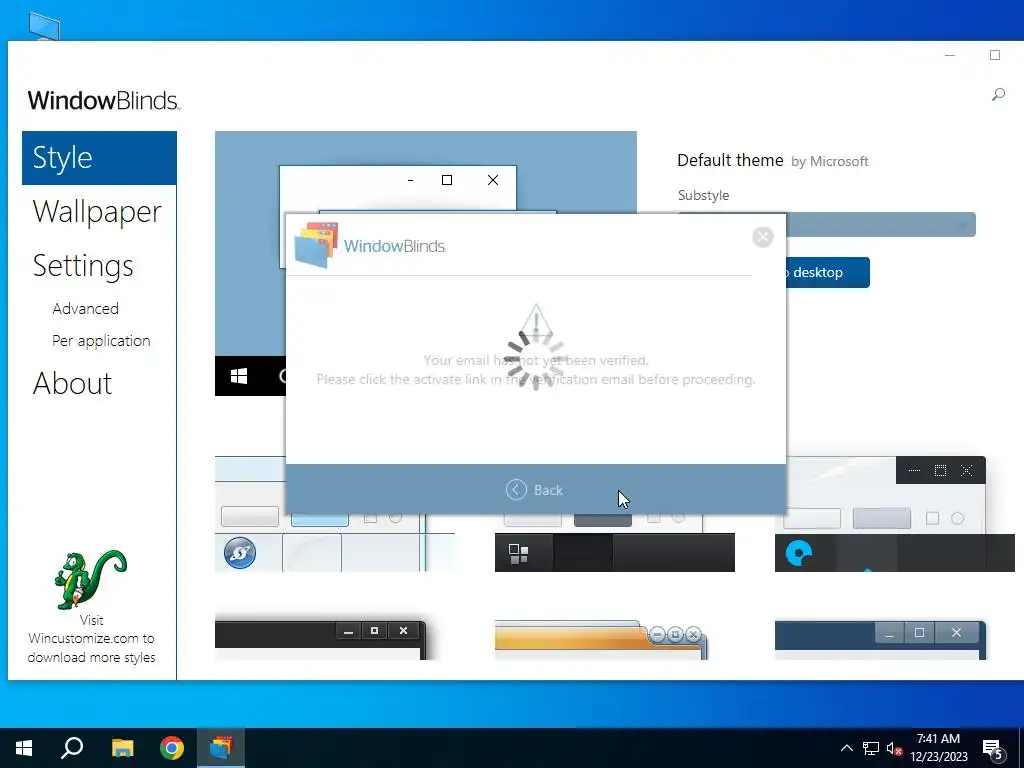Minimize the WindowBlinds main window
The height and width of the screenshot is (768, 1024).
(x=950, y=56)
